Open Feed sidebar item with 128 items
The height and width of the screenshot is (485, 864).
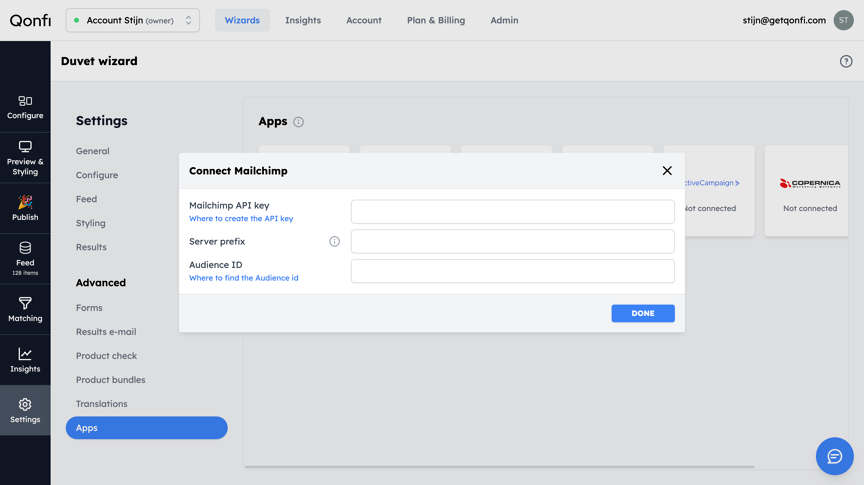pyautogui.click(x=25, y=259)
